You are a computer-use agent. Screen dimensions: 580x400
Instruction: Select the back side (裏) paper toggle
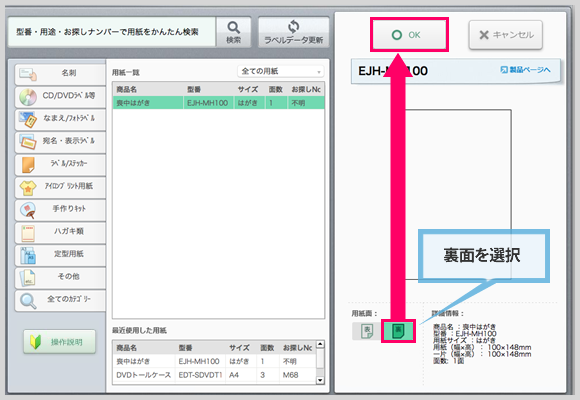point(398,331)
